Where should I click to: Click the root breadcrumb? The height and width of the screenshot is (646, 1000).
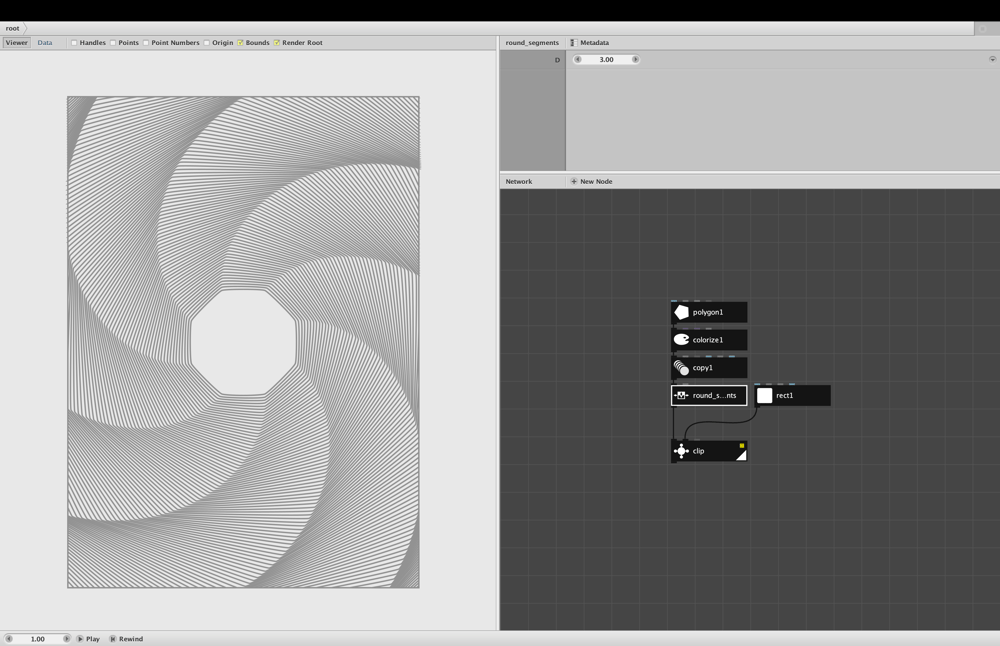click(x=12, y=28)
